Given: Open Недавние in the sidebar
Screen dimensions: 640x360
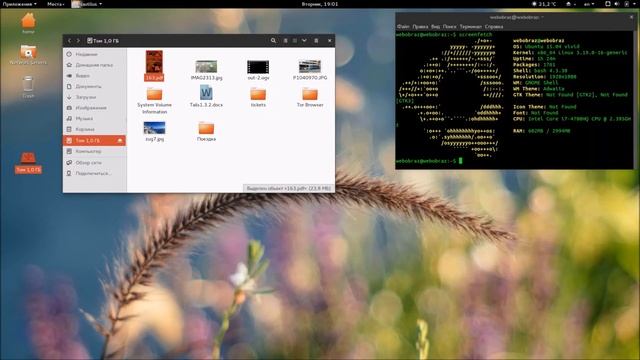Looking at the screenshot, I should [x=95, y=54].
